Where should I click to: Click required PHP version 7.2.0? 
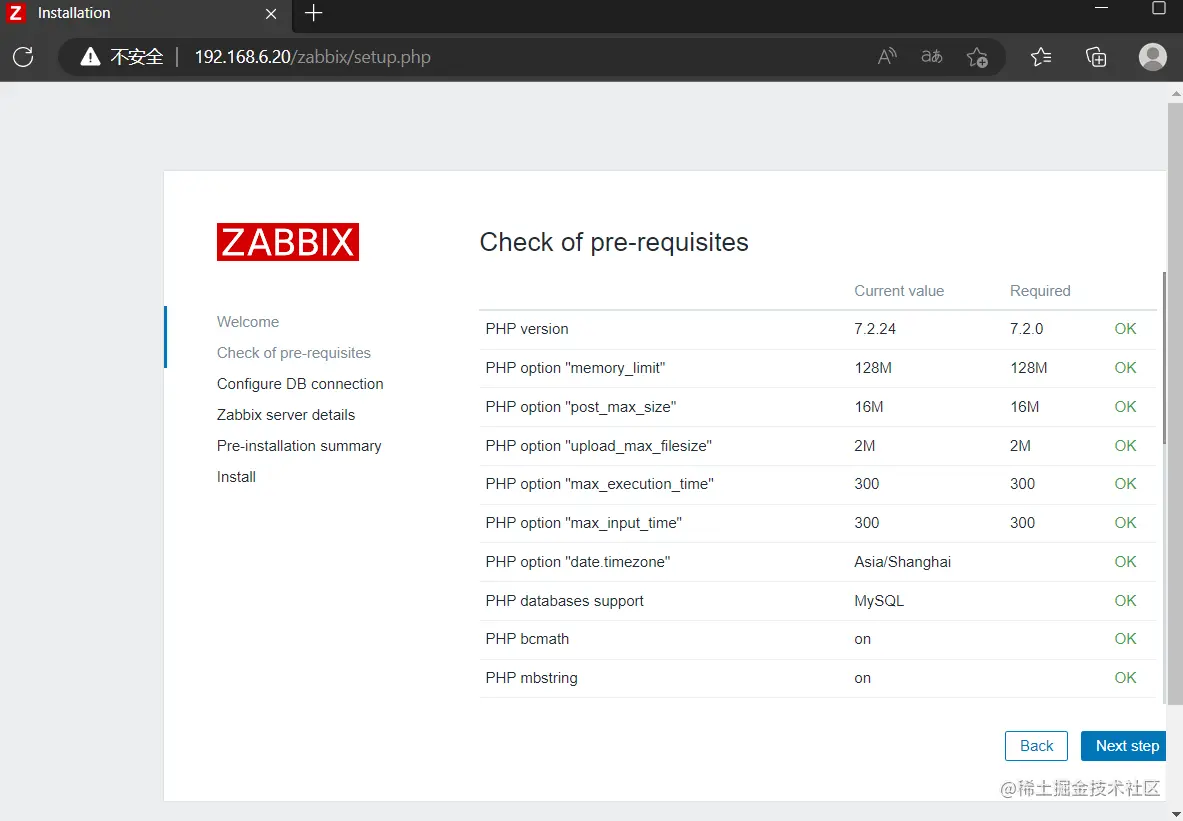pos(1026,328)
